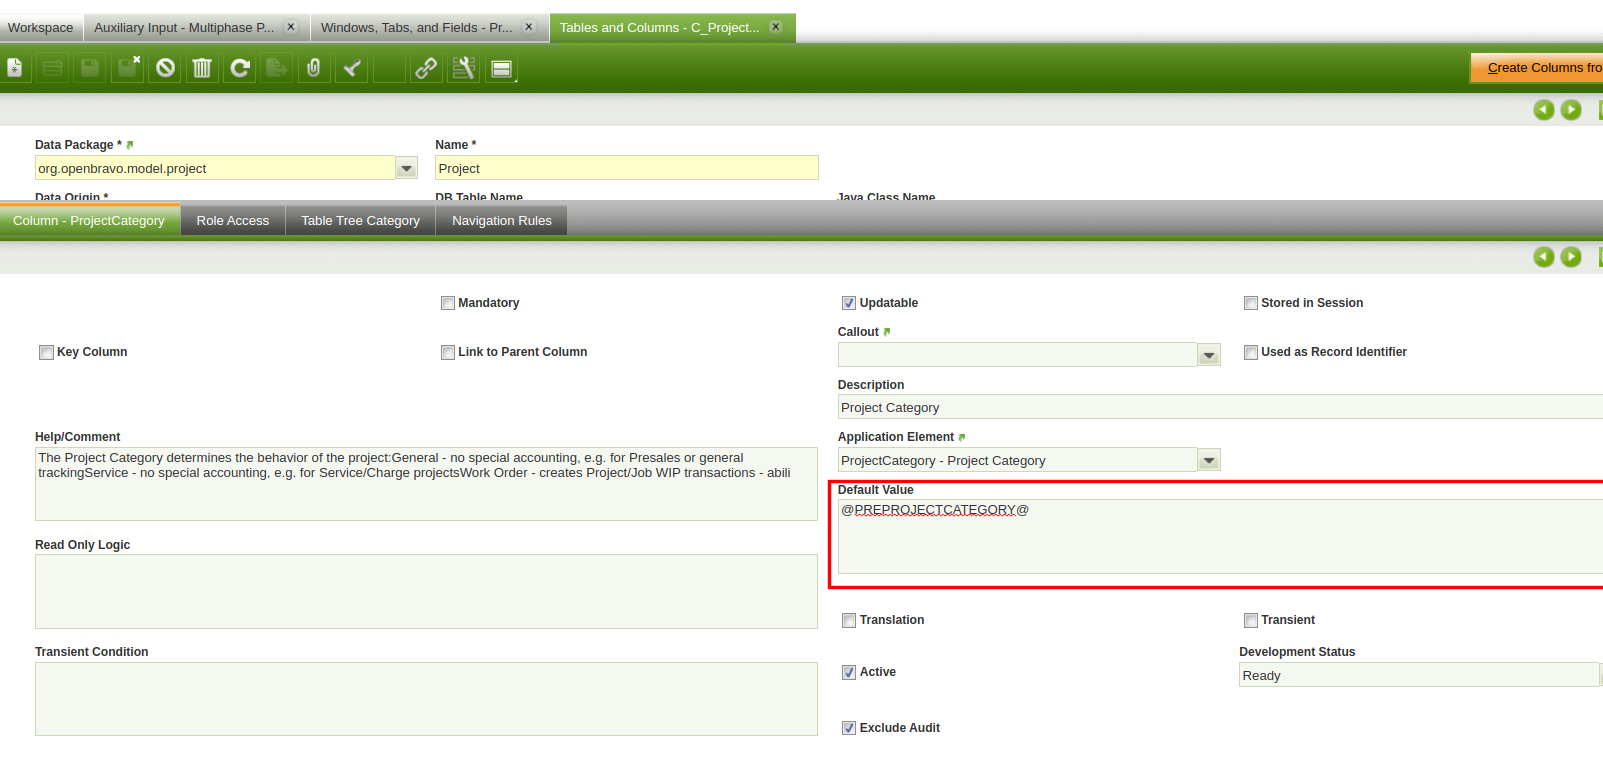Viewport: 1603px width, 757px height.
Task: Open attachments with the paperclip icon
Action: pyautogui.click(x=314, y=68)
